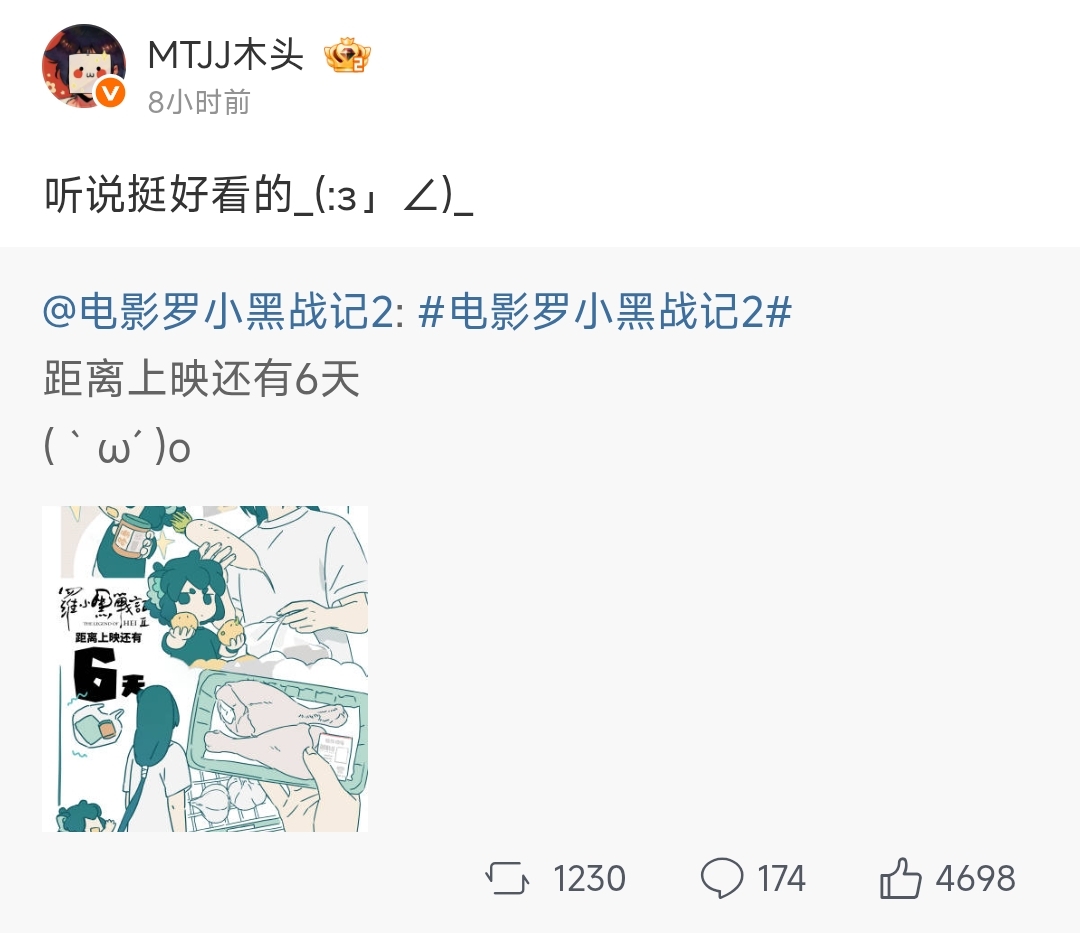This screenshot has width=1080, height=941.
Task: Click the comment bubble icon
Action: click(x=722, y=878)
